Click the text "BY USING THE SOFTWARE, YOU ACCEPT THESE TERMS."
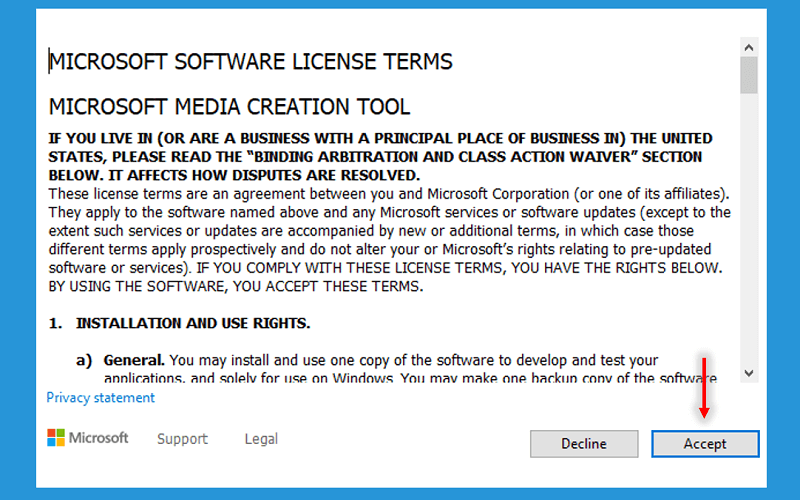The width and height of the screenshot is (800, 500). point(236,286)
